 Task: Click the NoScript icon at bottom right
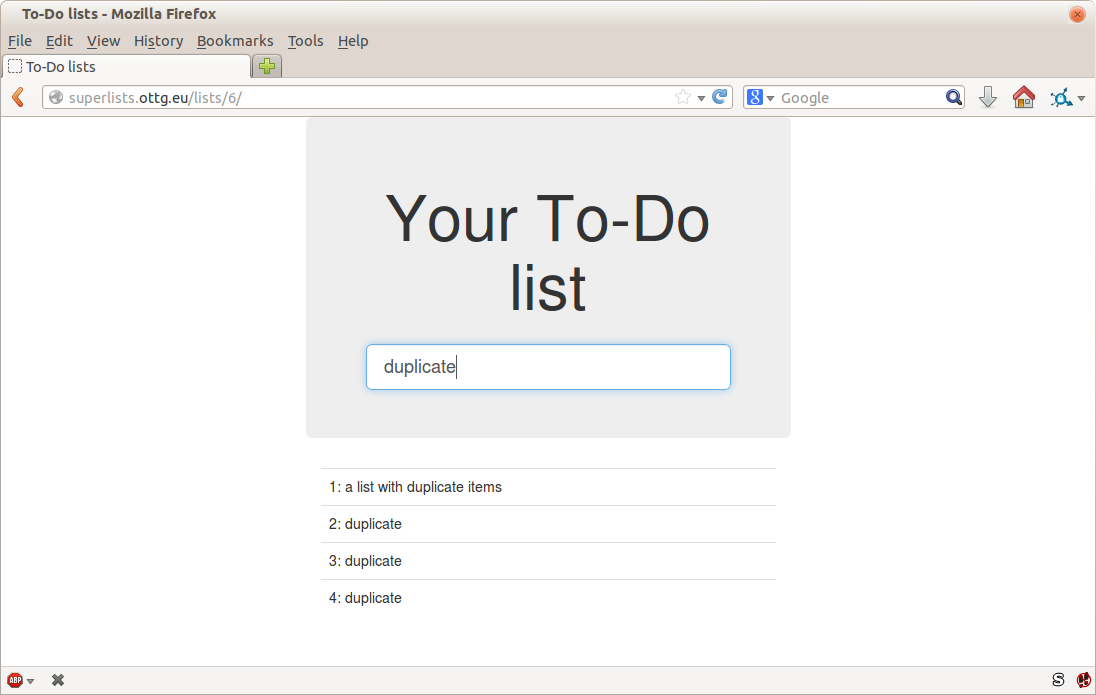coord(1082,679)
